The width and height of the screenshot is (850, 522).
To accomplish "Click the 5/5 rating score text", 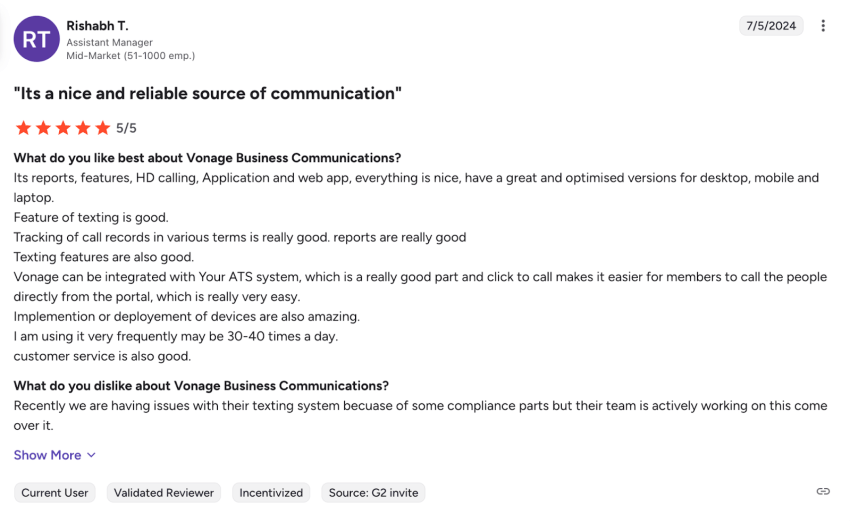I will (126, 128).
